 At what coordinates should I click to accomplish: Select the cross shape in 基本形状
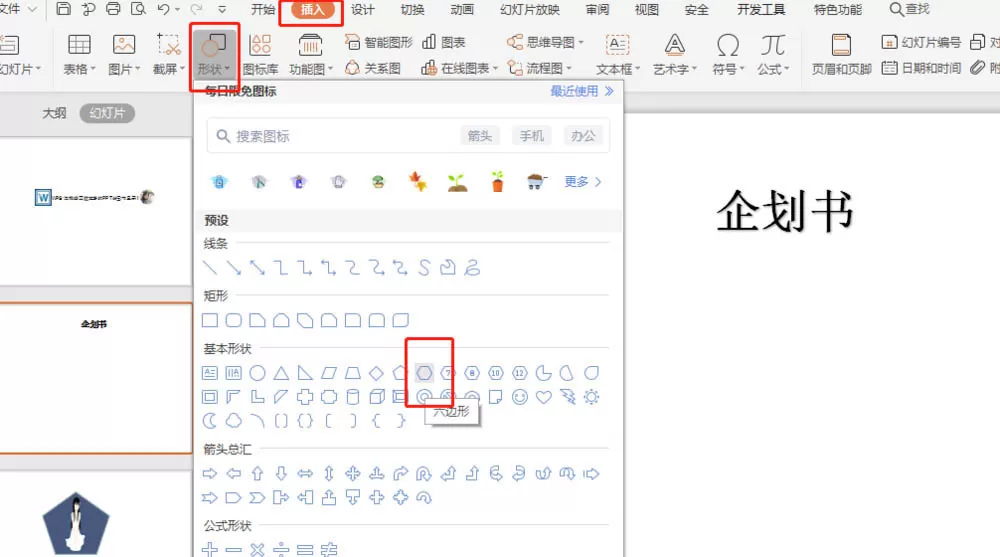click(x=305, y=397)
